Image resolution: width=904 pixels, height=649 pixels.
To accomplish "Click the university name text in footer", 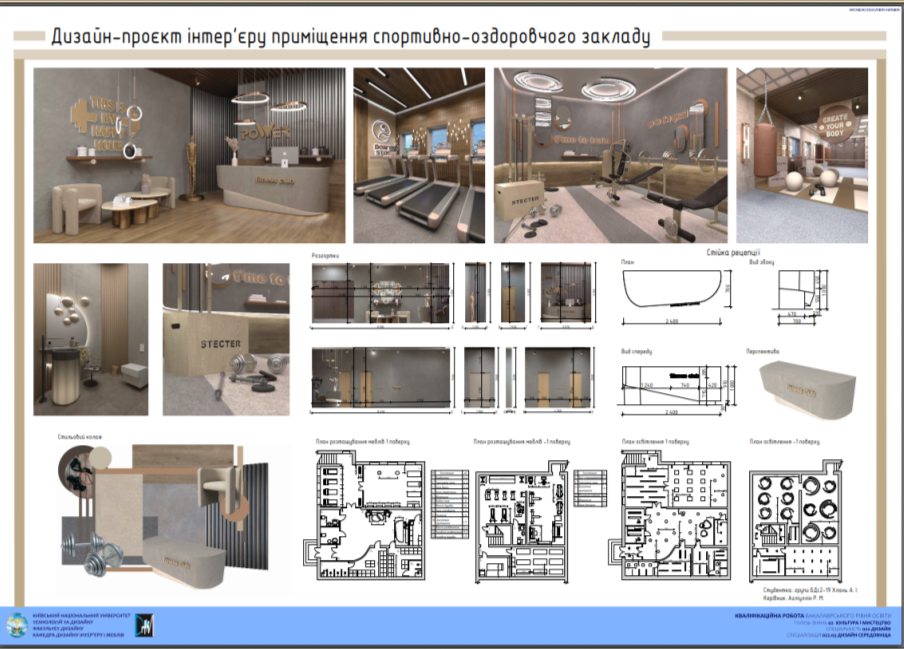I will coord(82,616).
